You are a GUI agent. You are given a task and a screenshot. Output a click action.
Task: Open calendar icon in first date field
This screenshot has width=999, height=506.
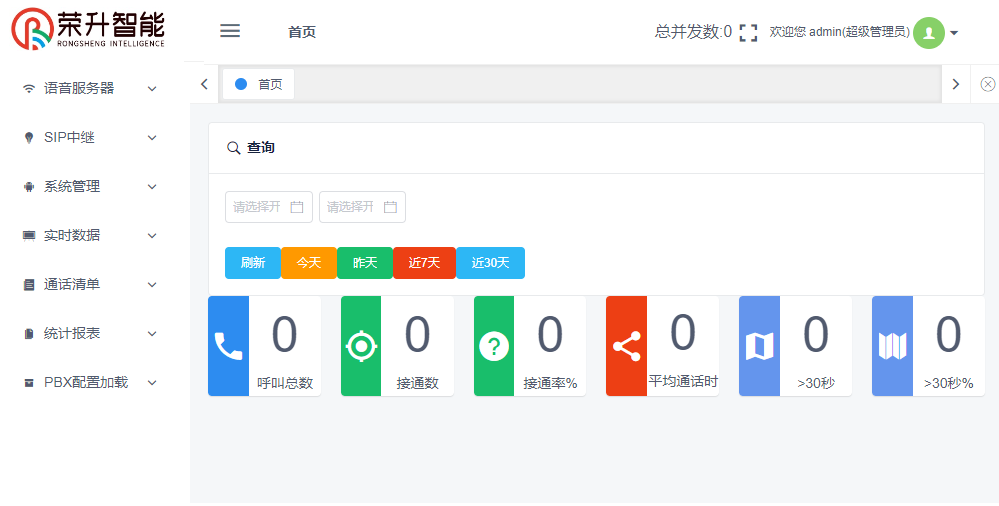(x=297, y=207)
